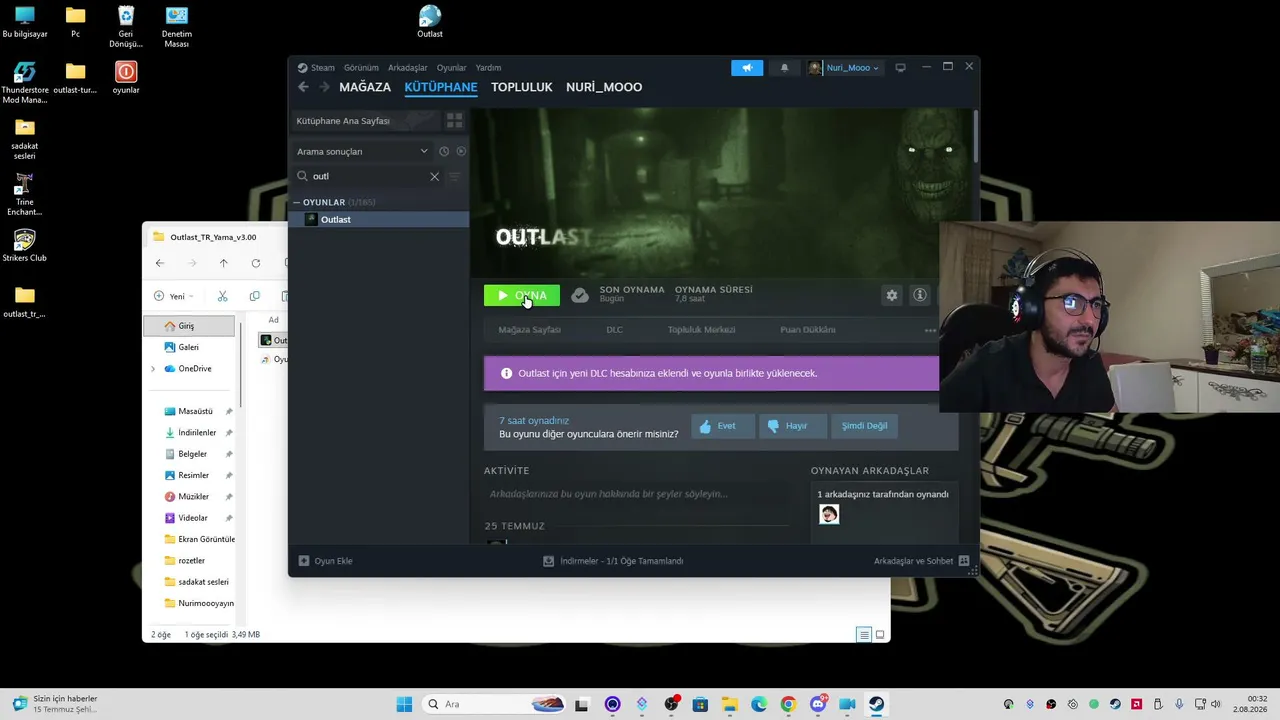Screen dimensions: 1280x720
Task: Collapse the OYUNLAR category
Action: click(x=297, y=202)
